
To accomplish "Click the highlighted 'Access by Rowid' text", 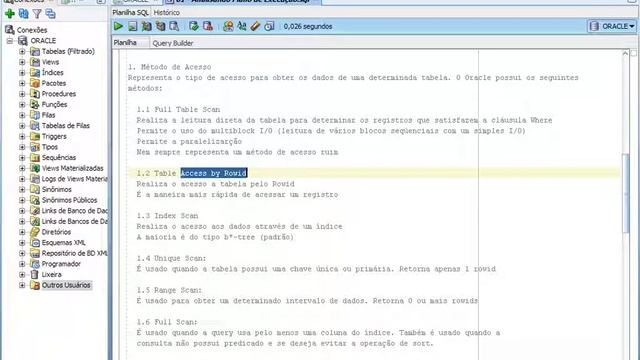I will (x=214, y=173).
